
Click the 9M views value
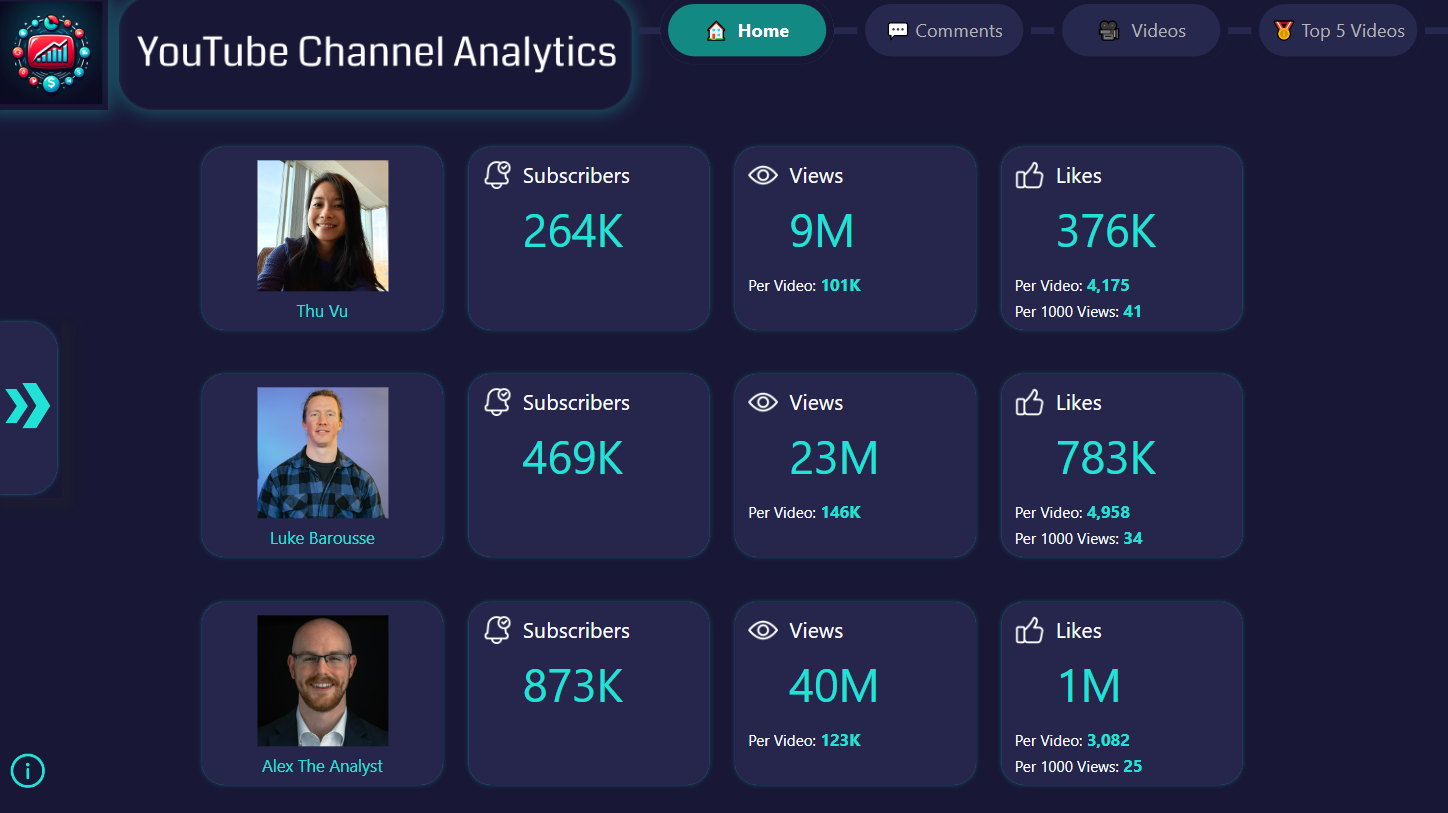click(x=822, y=231)
